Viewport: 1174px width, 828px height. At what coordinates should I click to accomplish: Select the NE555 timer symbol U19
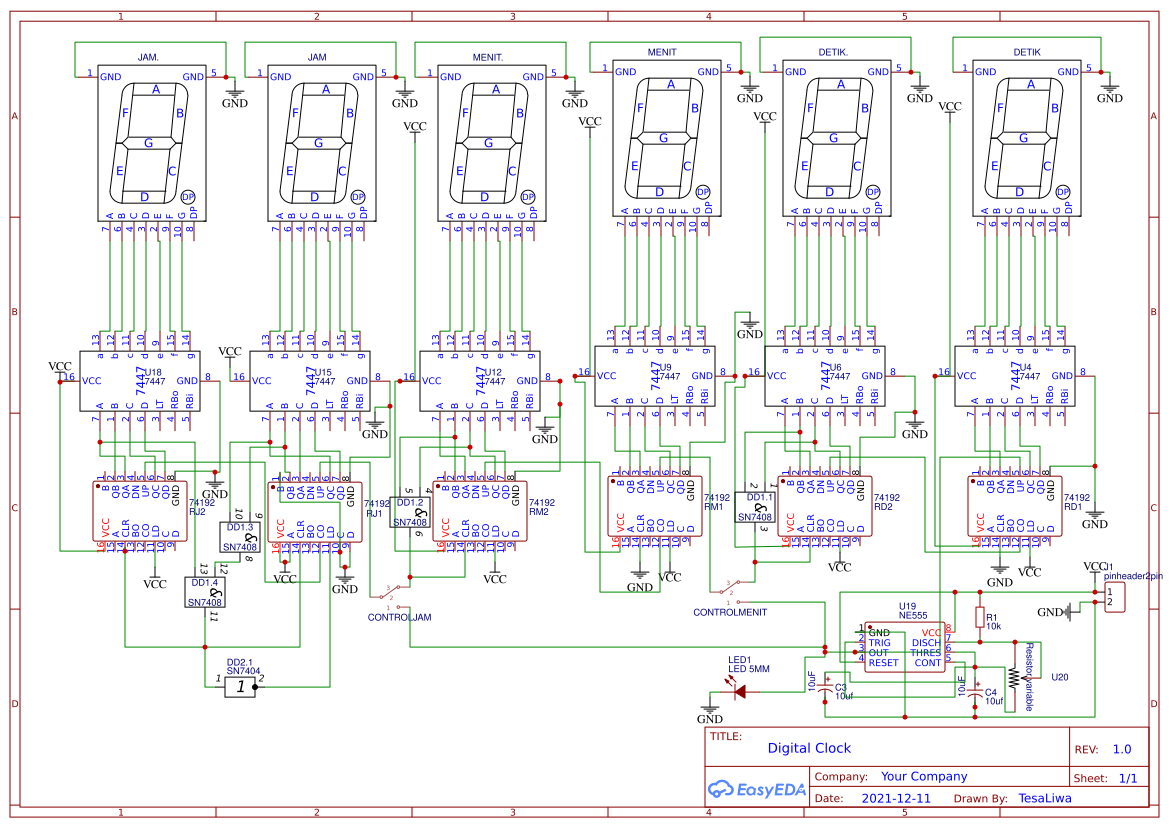click(905, 646)
